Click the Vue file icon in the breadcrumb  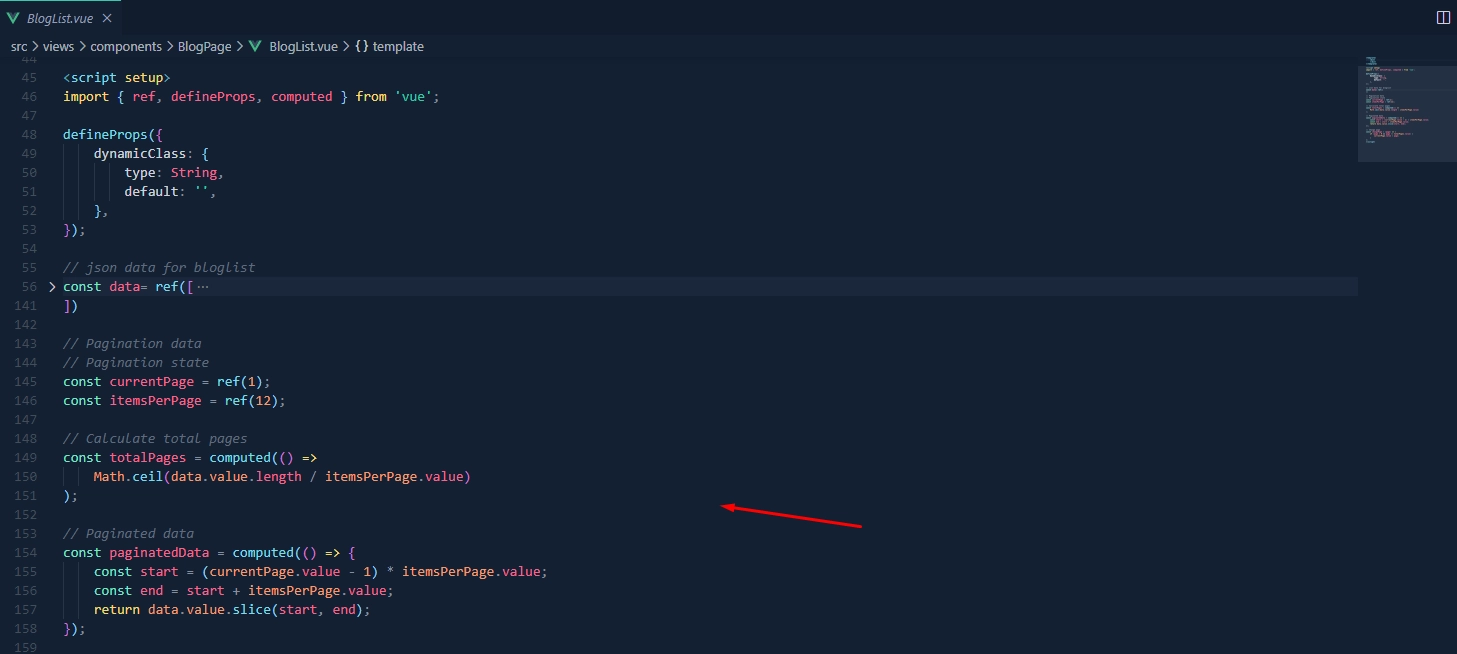click(255, 46)
